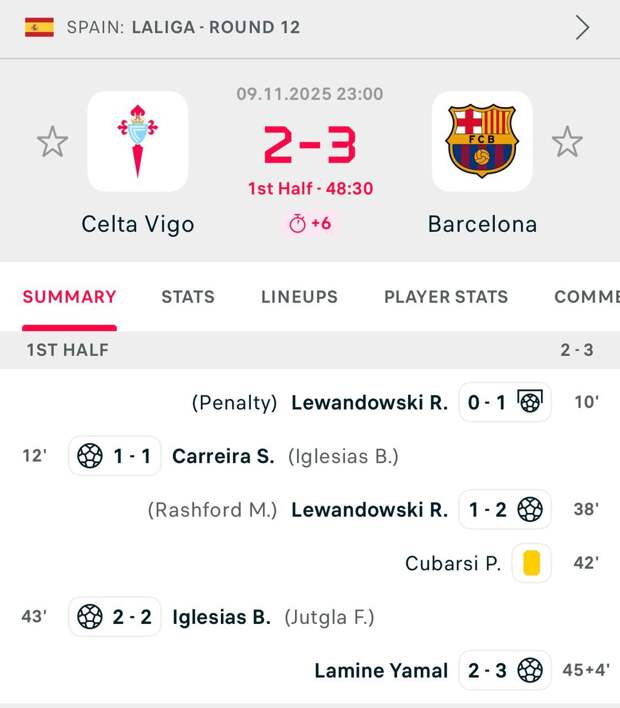Tap the 2-3 goal ball icon
Screen dimensions: 620x708
(x=530, y=670)
